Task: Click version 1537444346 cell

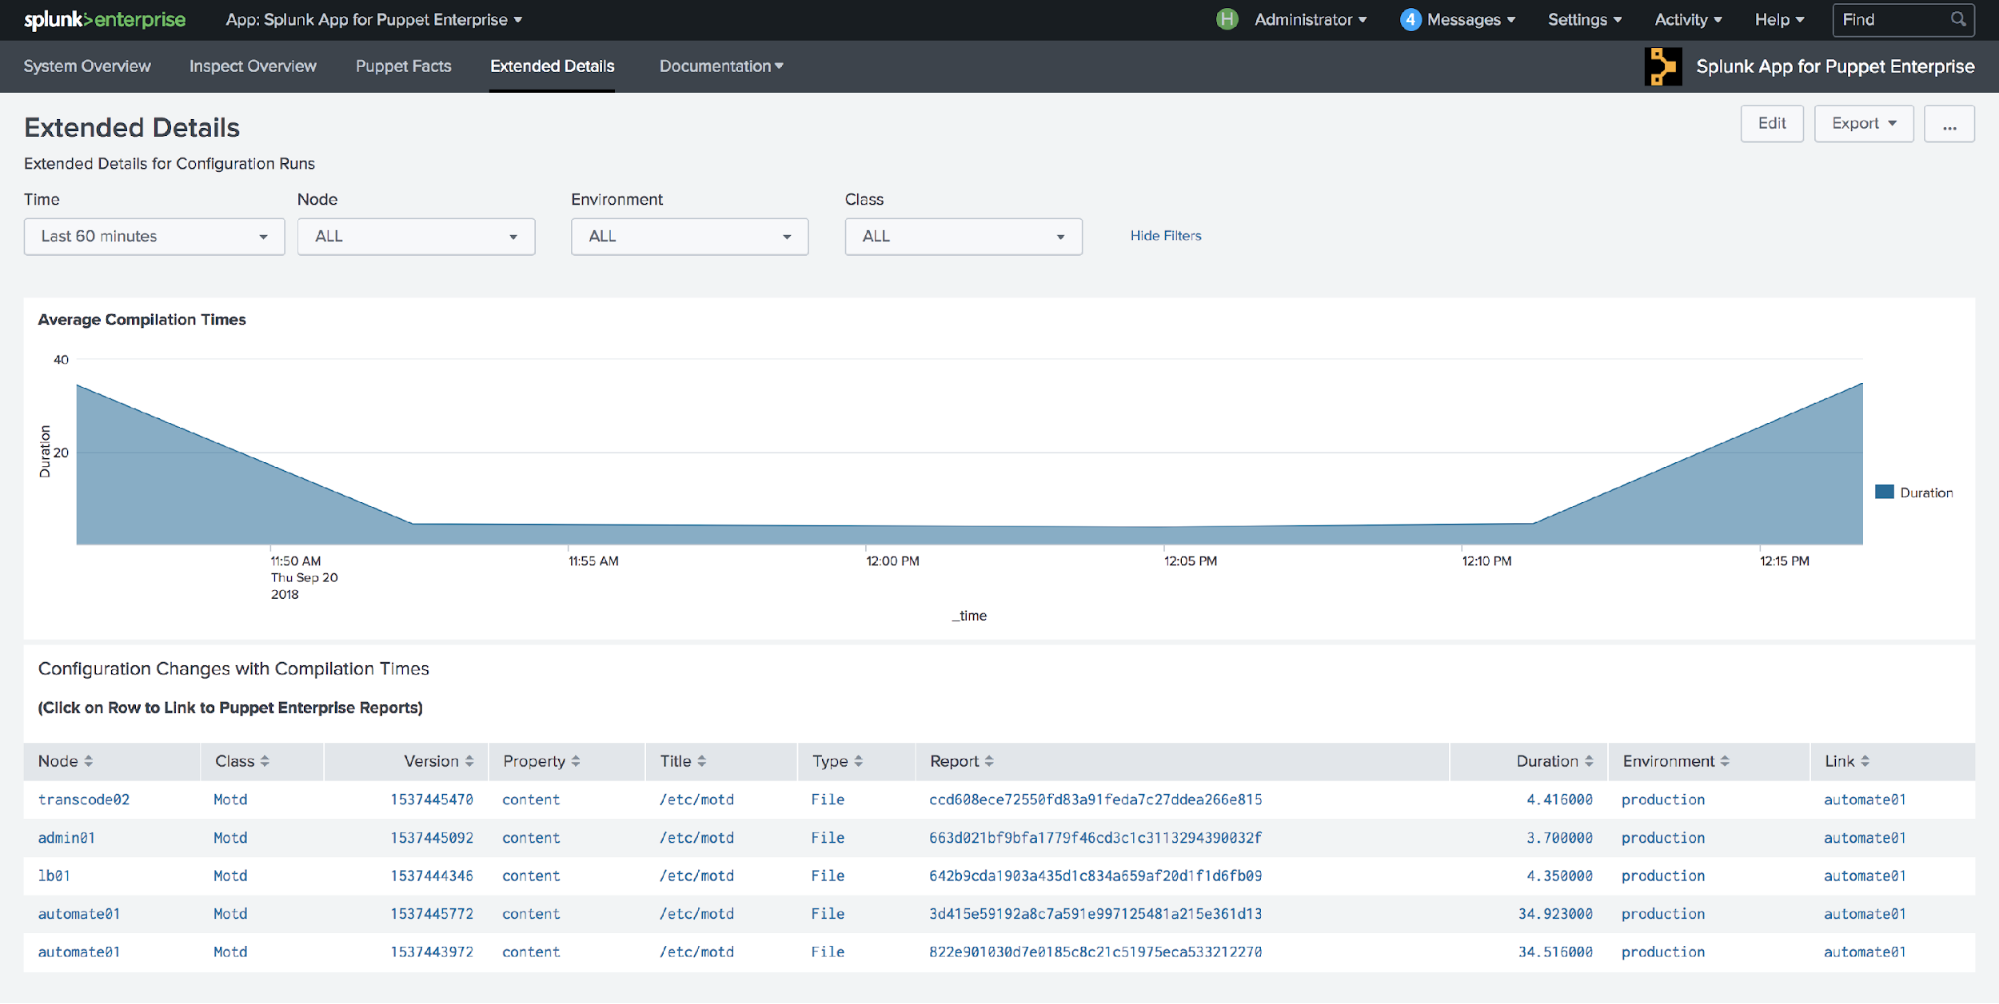Action: [432, 876]
